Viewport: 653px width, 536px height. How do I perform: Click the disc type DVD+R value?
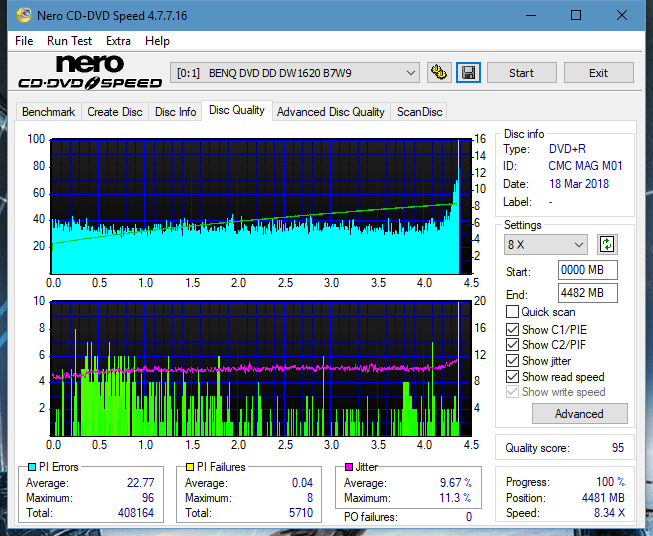point(567,149)
